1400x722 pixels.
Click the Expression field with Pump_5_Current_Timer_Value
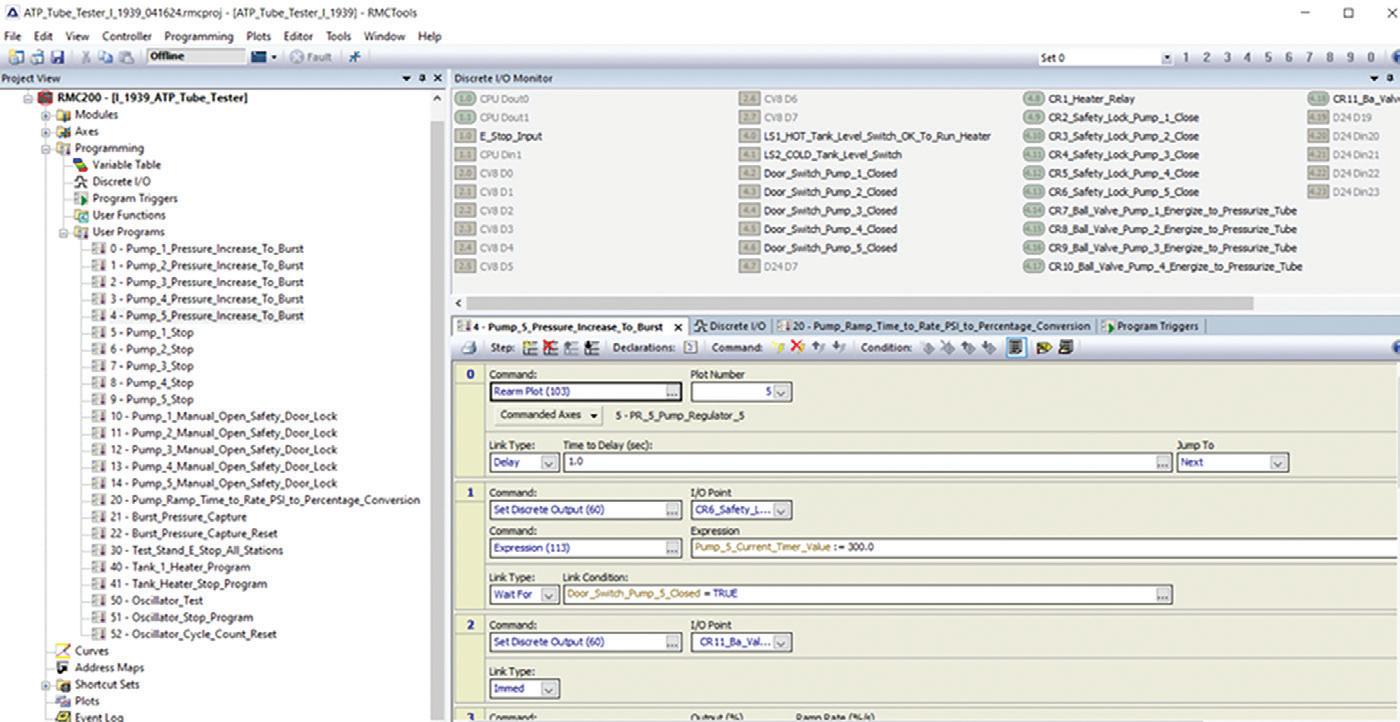pos(1045,548)
